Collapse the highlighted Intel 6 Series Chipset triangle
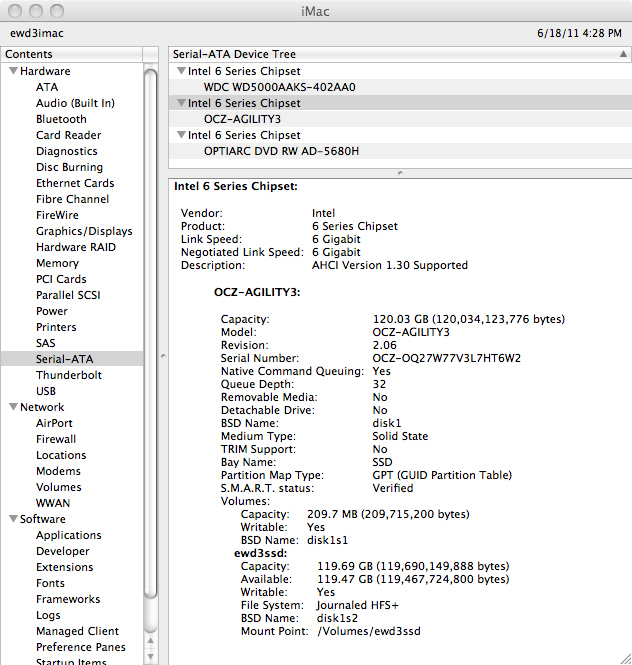Image resolution: width=632 pixels, height=665 pixels. pos(182,103)
